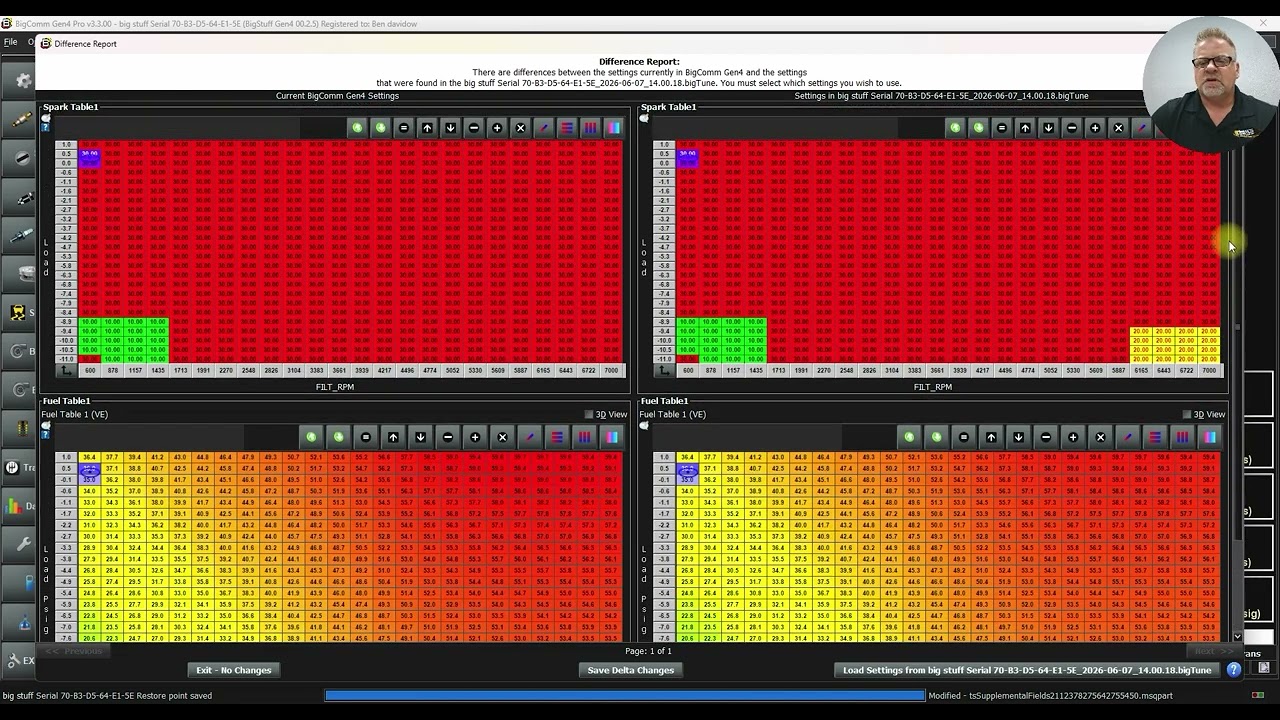Image resolution: width=1280 pixels, height=720 pixels.
Task: Click up-arrow icon in current Spark Table1 toolbar
Action: (x=427, y=128)
